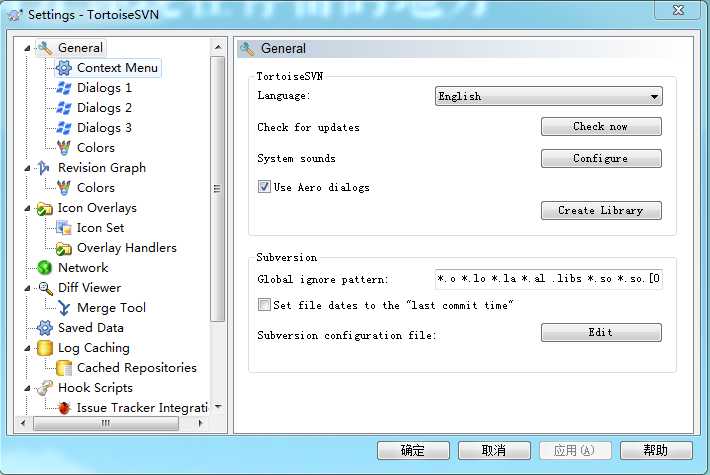Click the Configure system sounds button
The height and width of the screenshot is (475, 710).
(x=601, y=158)
